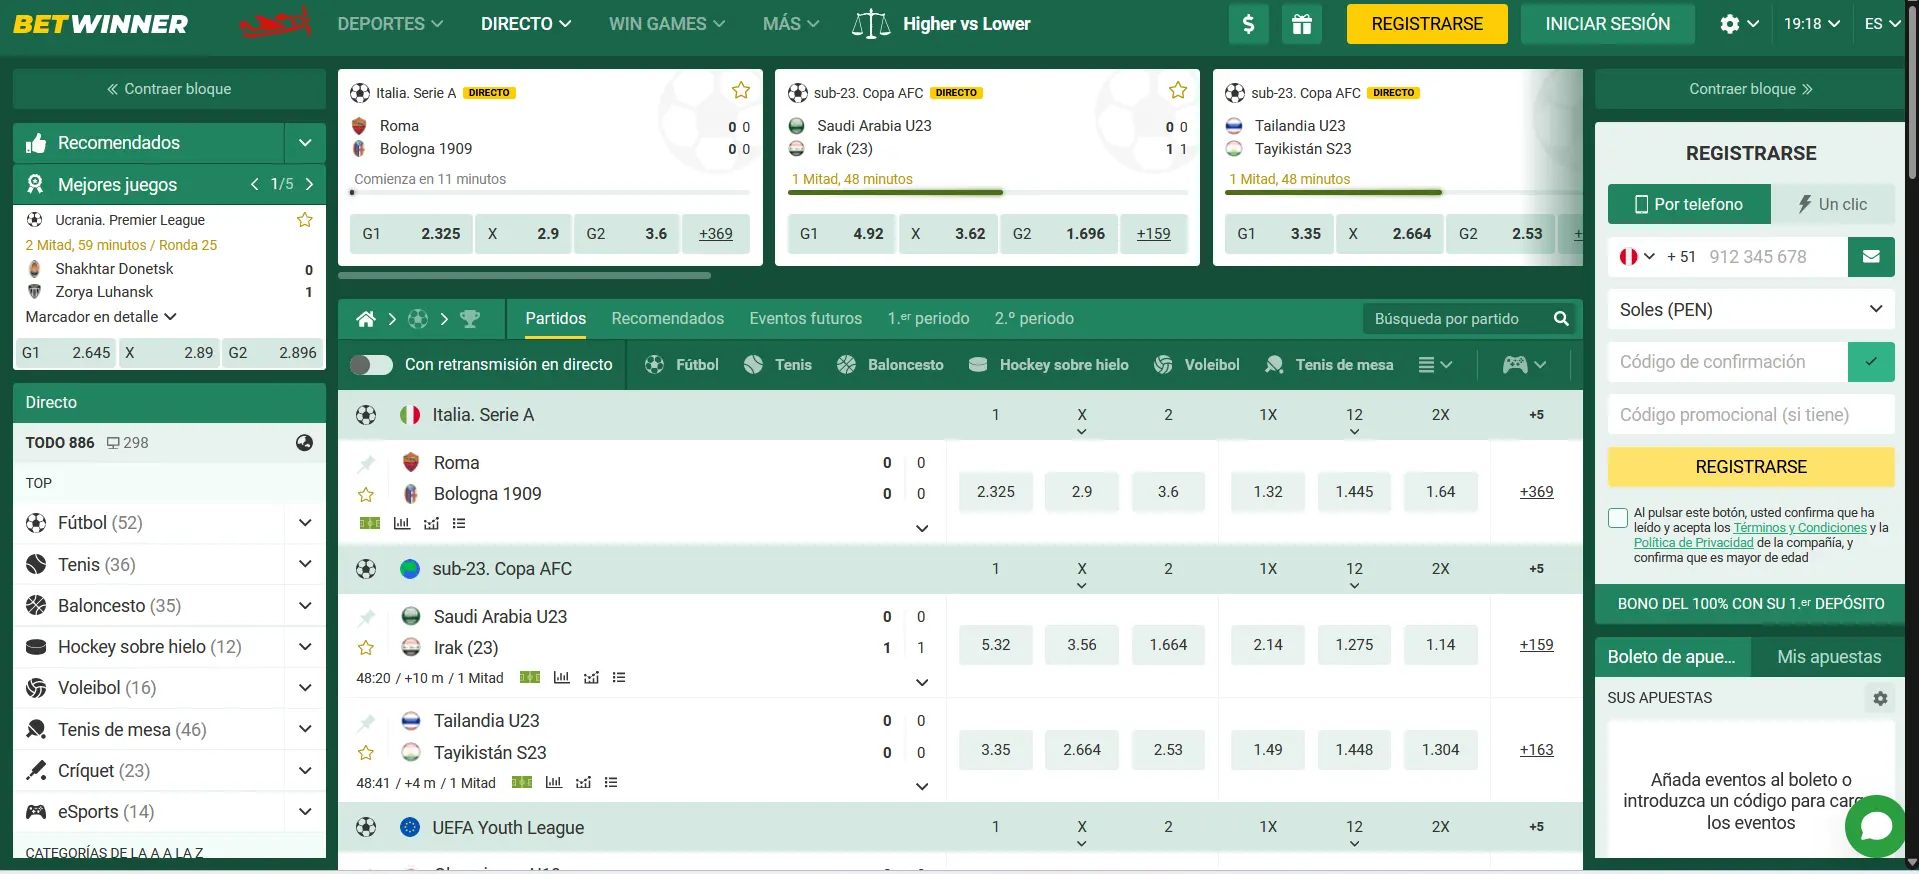Open the 19:18 time dropdown

[x=1811, y=24]
